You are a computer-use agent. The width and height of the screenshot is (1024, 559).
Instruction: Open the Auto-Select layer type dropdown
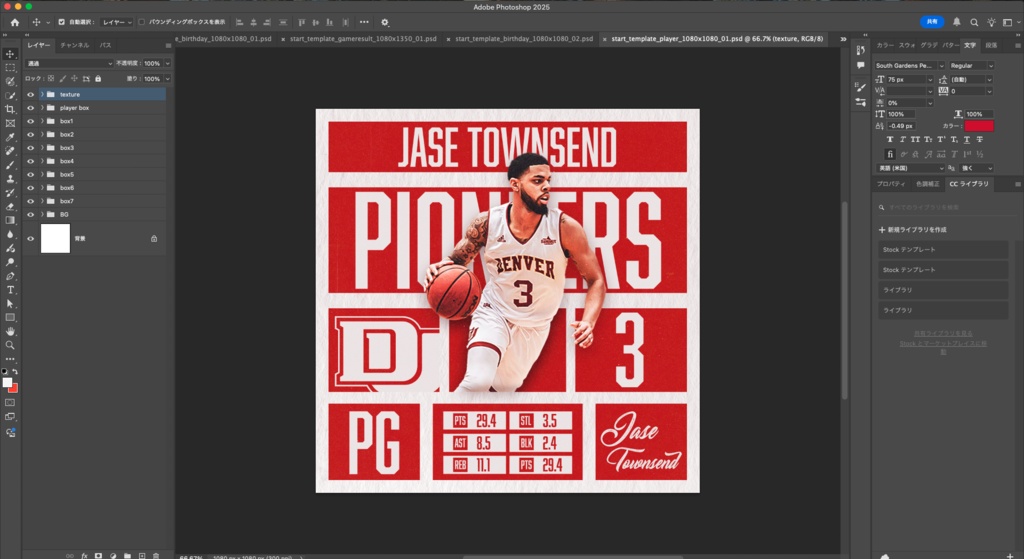pyautogui.click(x=117, y=22)
